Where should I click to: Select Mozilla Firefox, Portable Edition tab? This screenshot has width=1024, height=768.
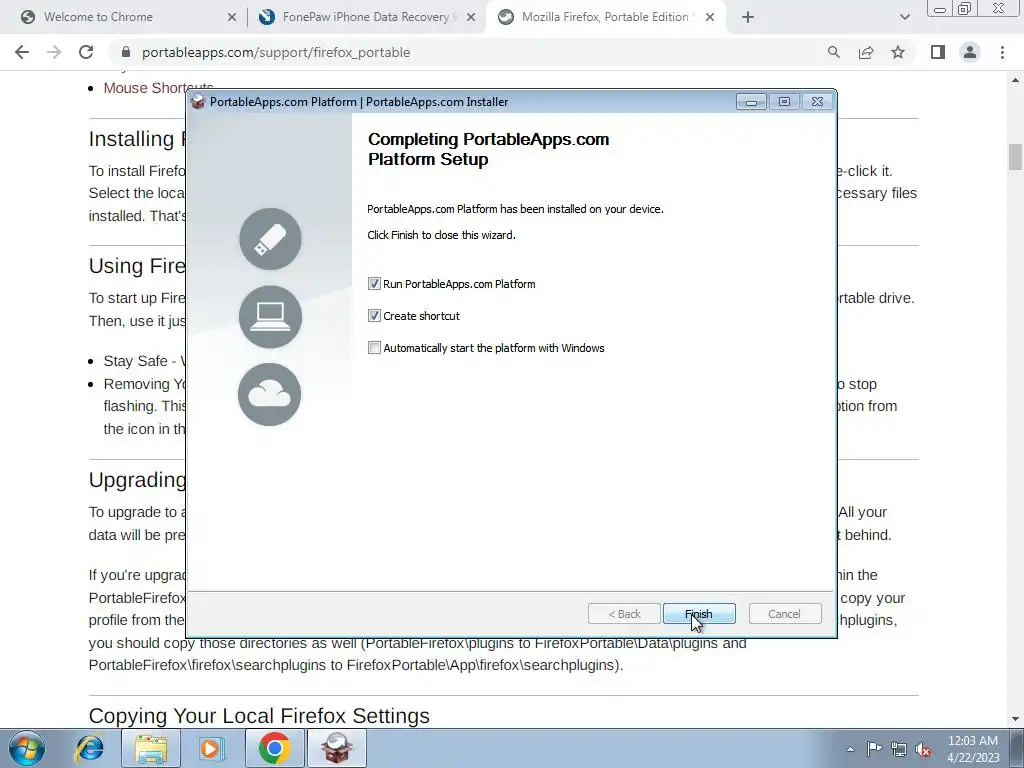[604, 17]
